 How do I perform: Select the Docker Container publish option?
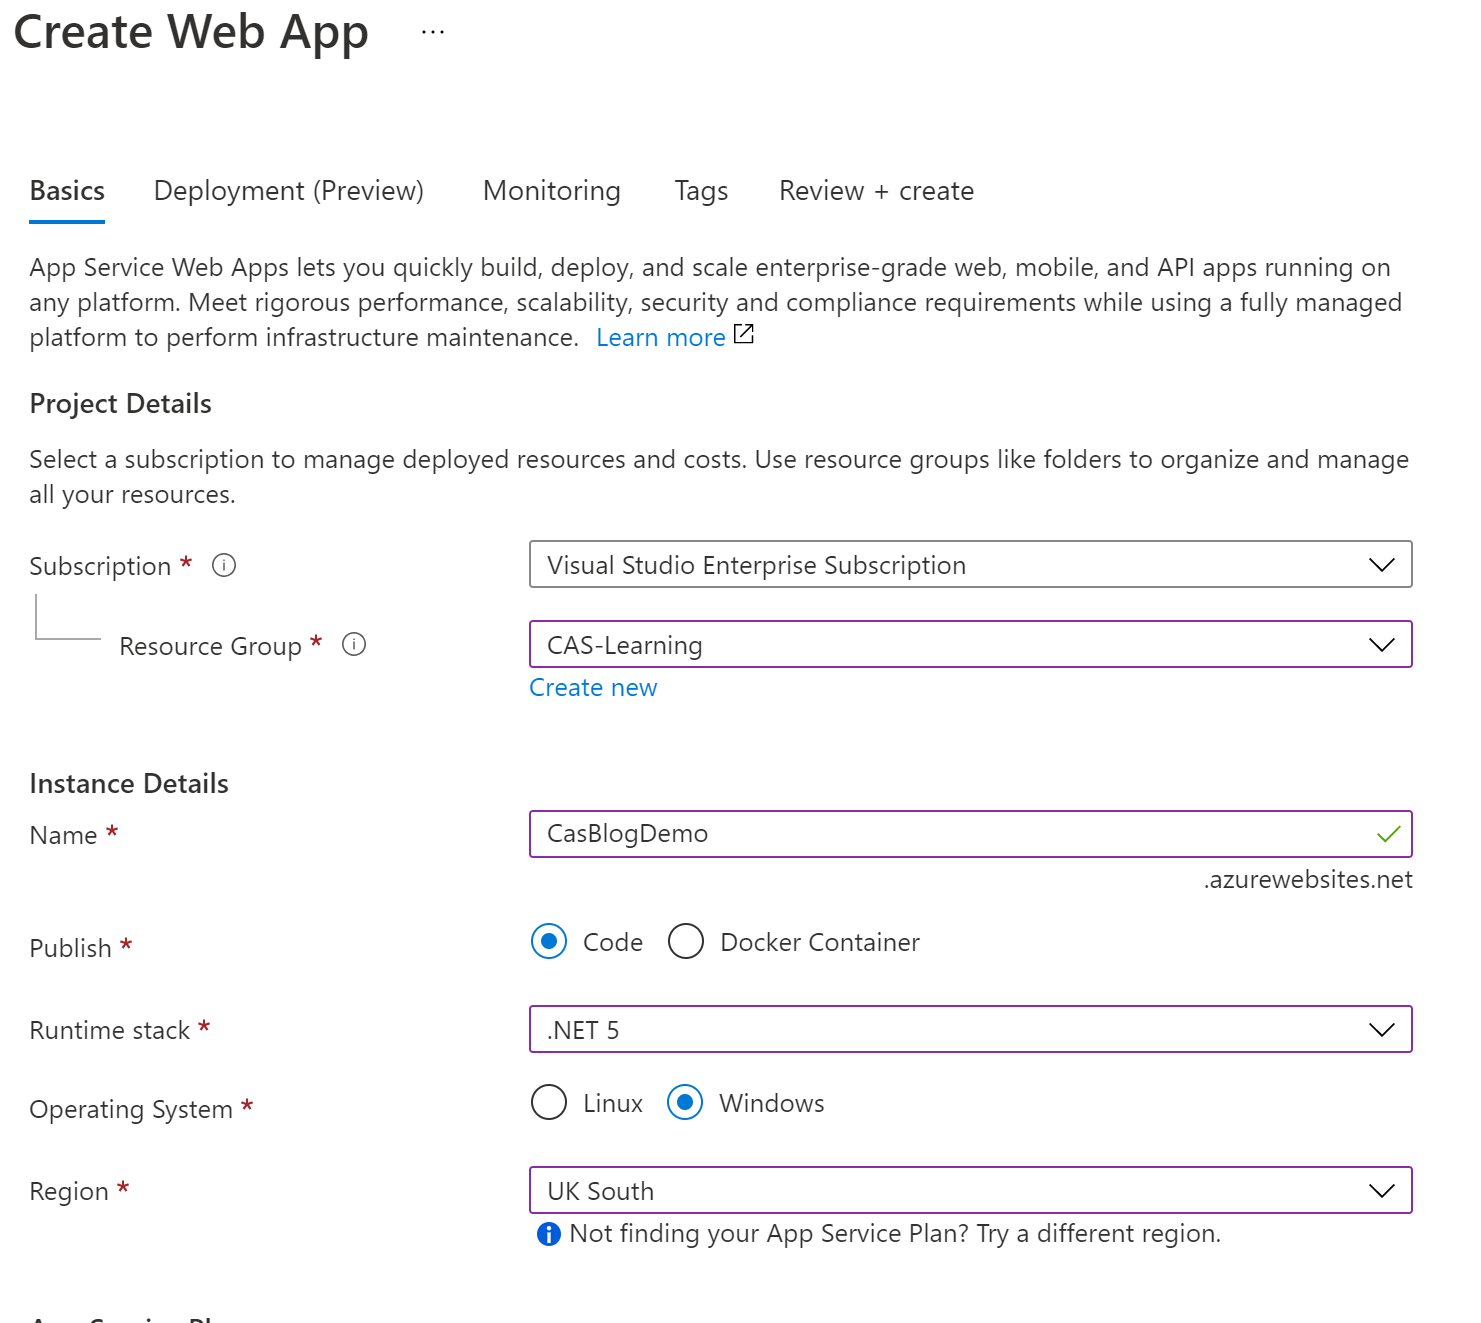(x=686, y=942)
